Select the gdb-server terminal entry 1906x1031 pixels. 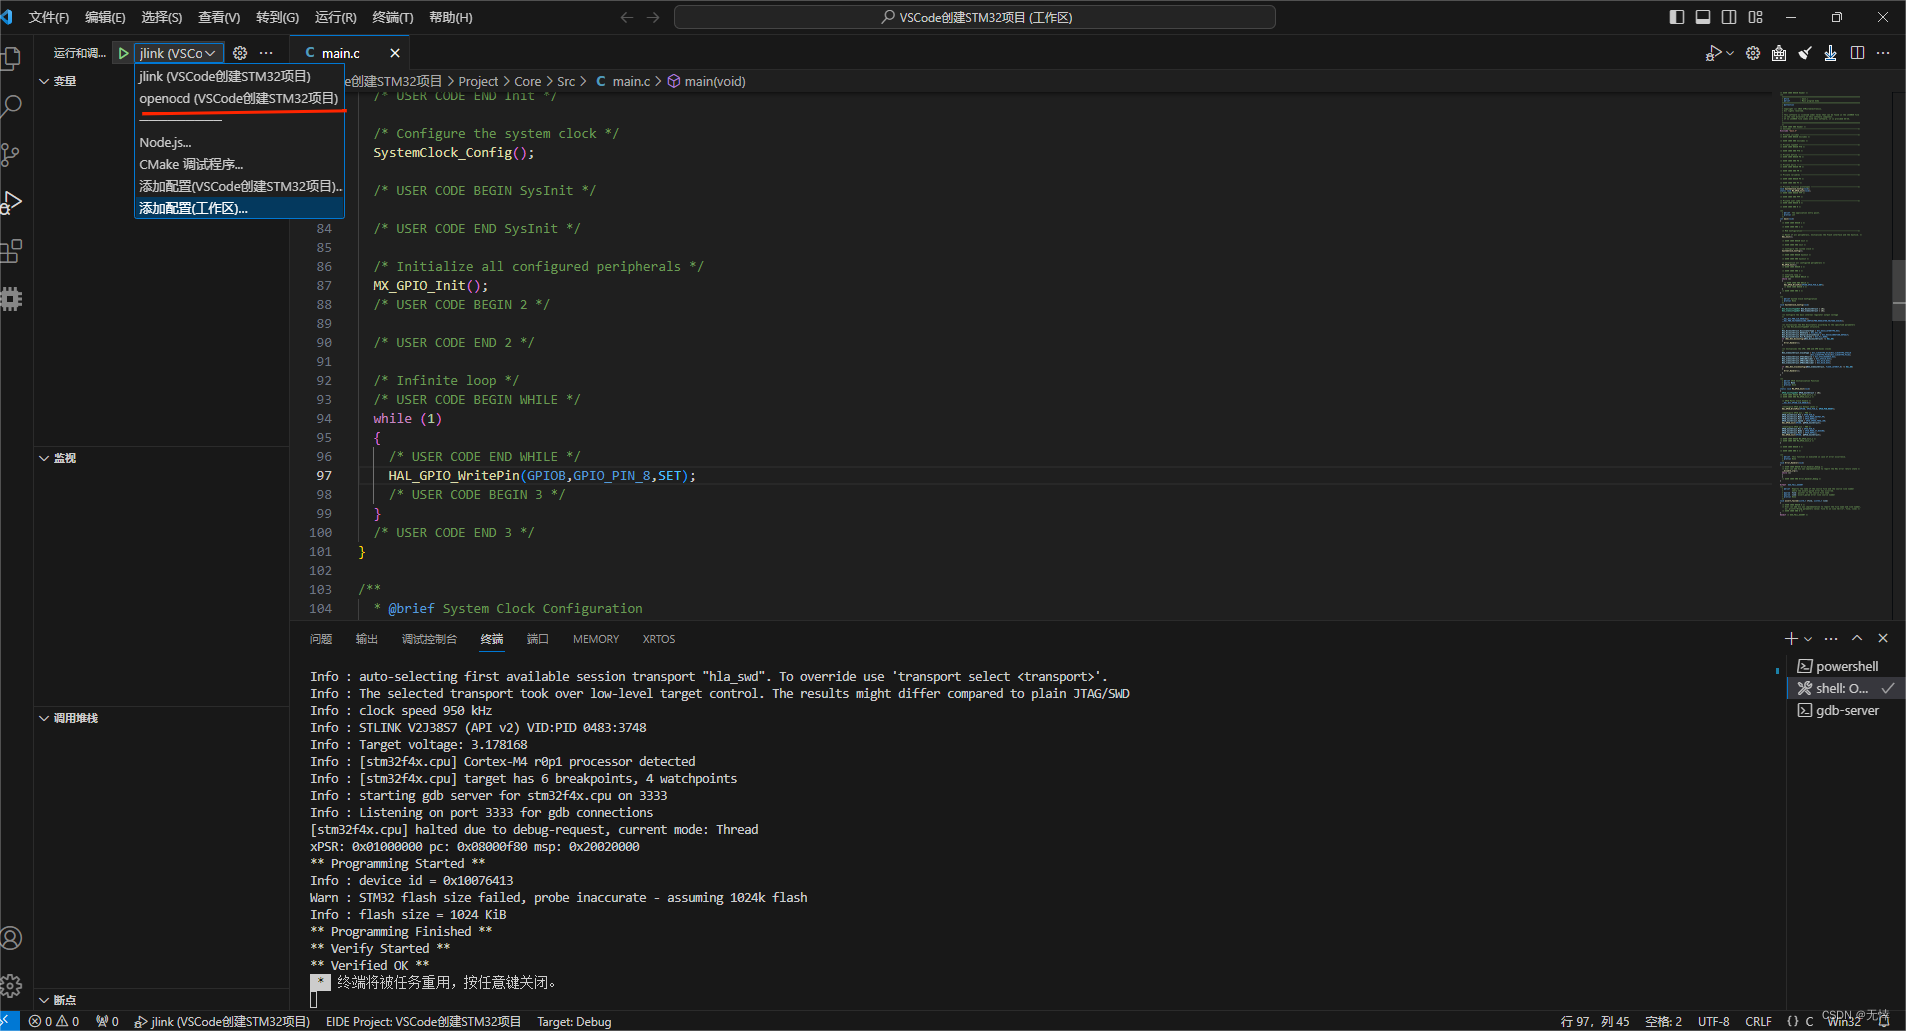tap(1844, 710)
